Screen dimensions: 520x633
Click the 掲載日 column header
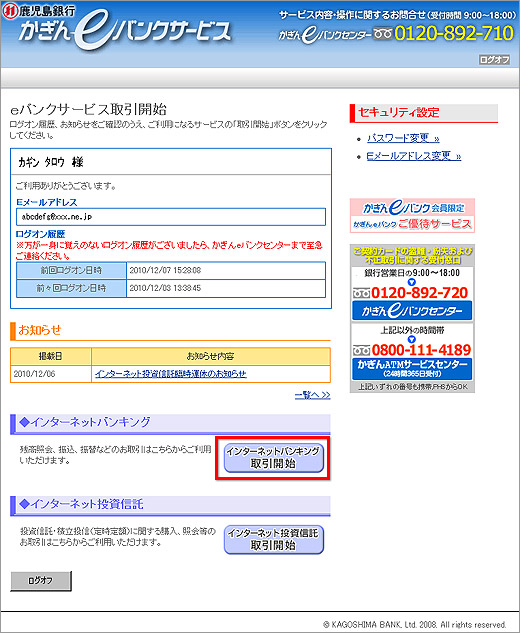click(51, 356)
